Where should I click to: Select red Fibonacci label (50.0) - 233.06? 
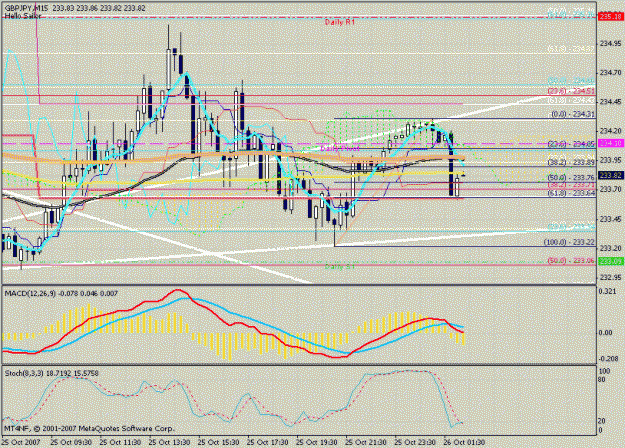tap(571, 261)
